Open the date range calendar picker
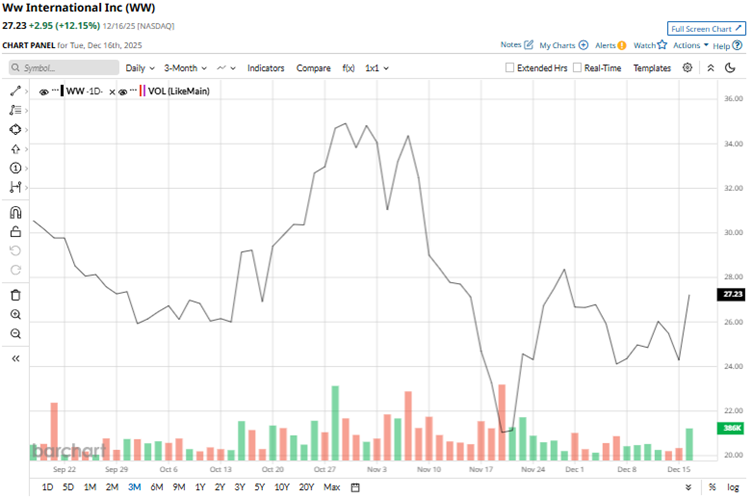 pos(355,487)
